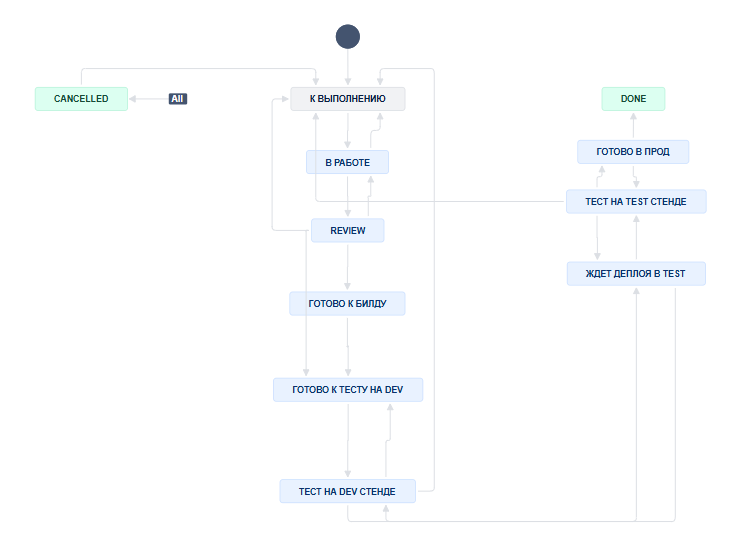Select the 'В РАБОТЕ' status node

click(x=348, y=162)
